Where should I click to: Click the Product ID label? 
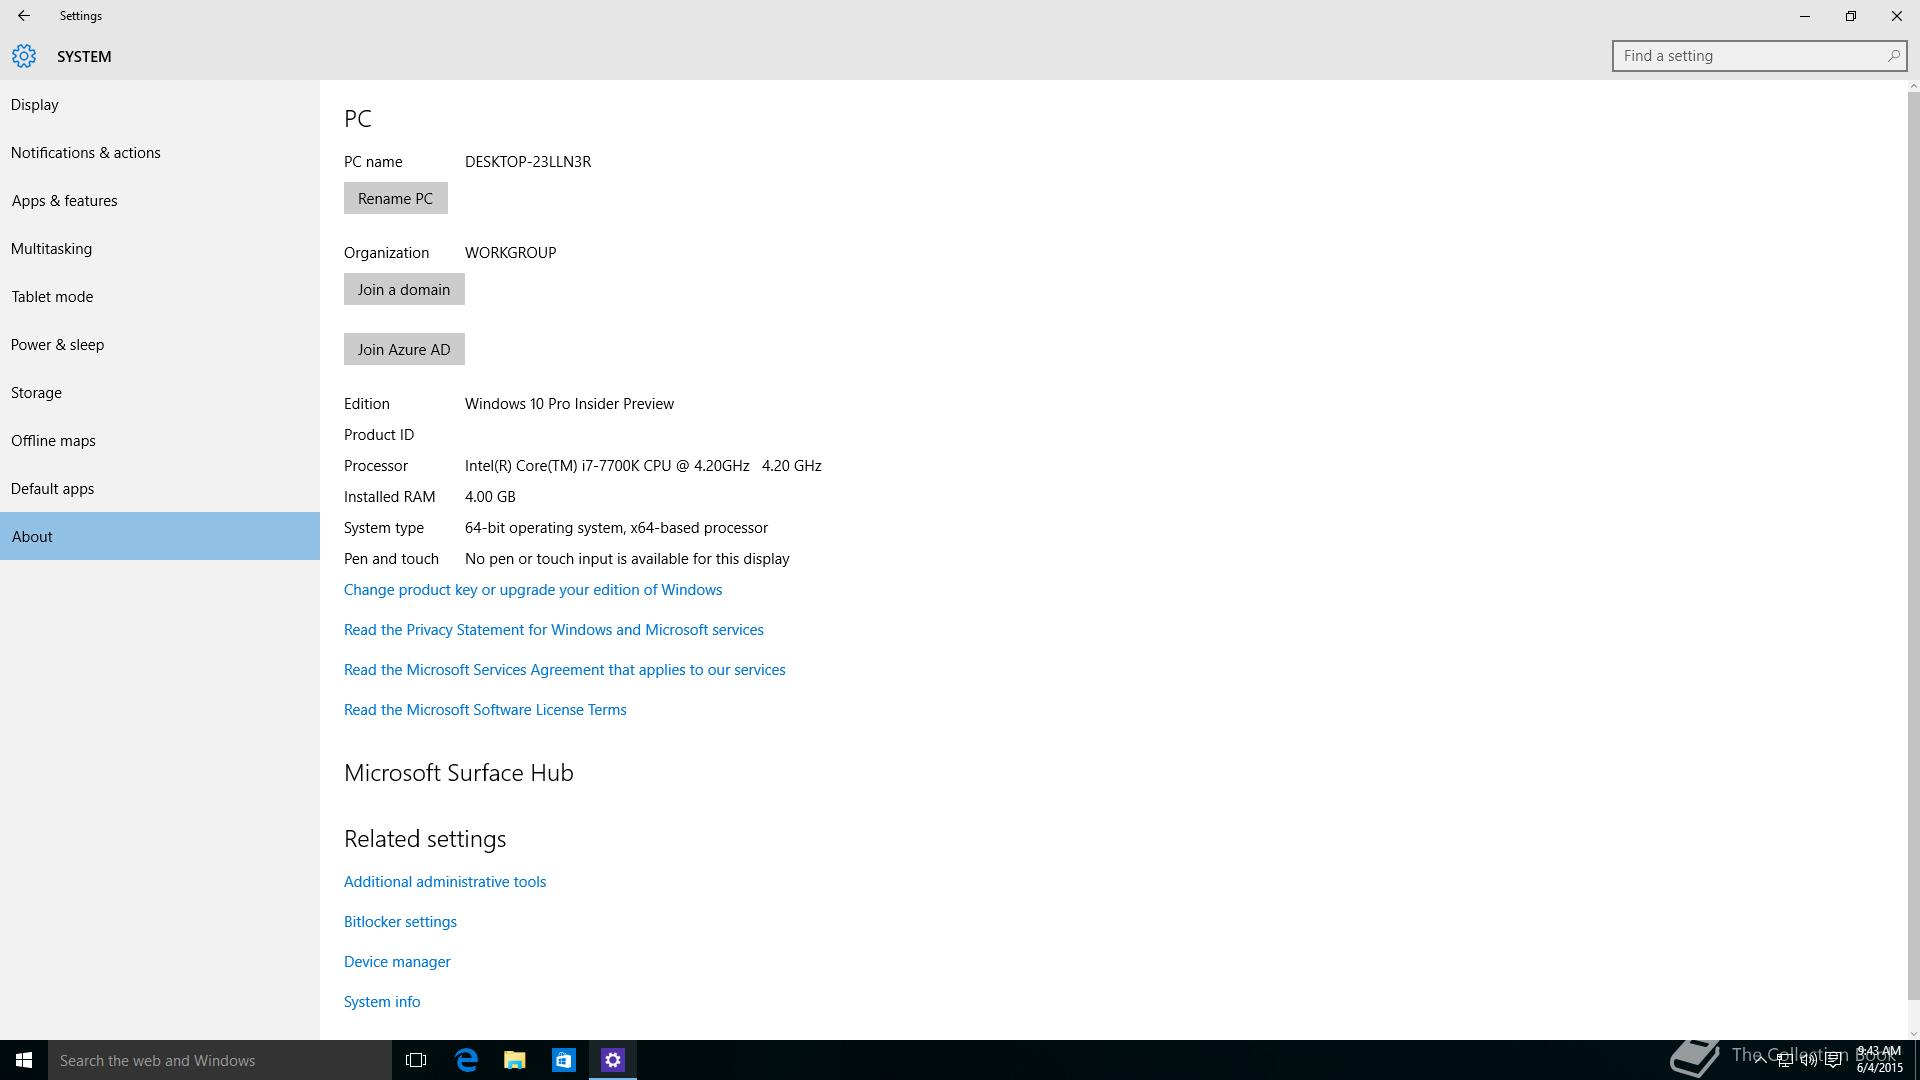click(x=379, y=435)
